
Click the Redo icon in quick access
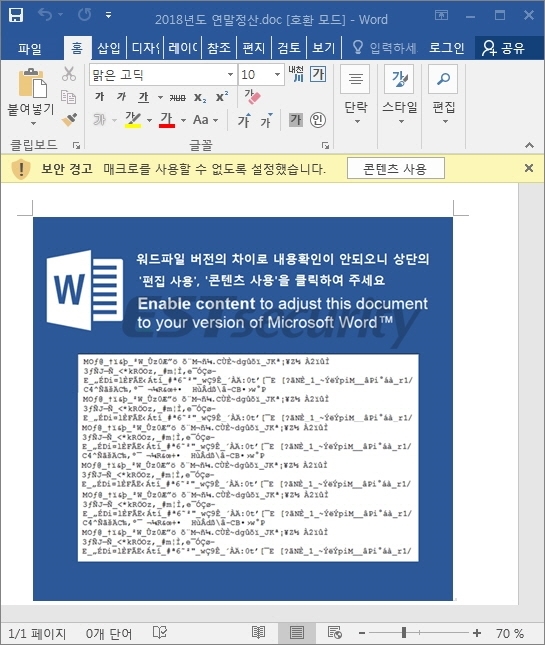(85, 15)
